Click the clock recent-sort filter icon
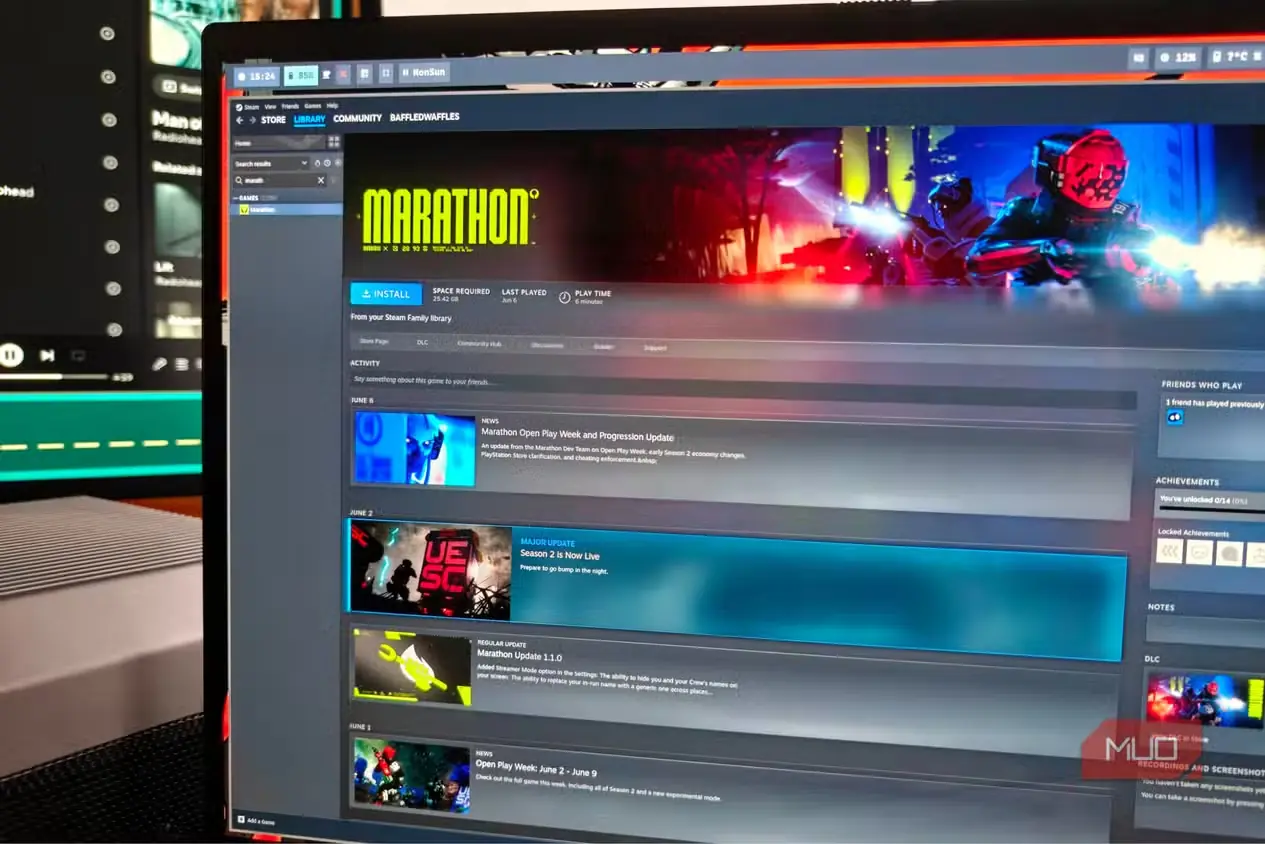 (327, 162)
